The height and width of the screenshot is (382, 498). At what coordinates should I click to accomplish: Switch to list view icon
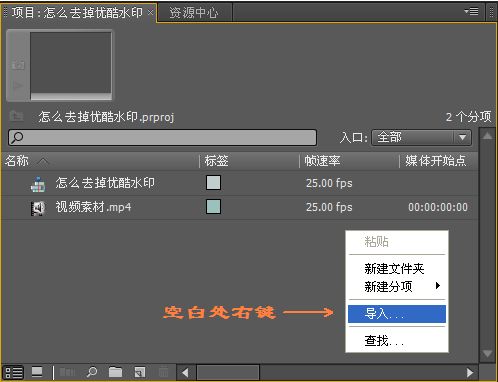point(14,372)
